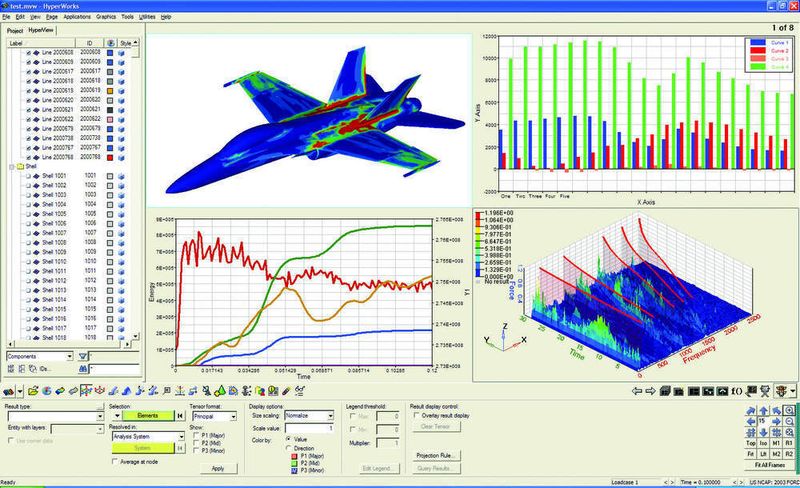Open the Size scaling Normalize dropdown
Viewport: 800px width, 488px height.
coord(330,416)
